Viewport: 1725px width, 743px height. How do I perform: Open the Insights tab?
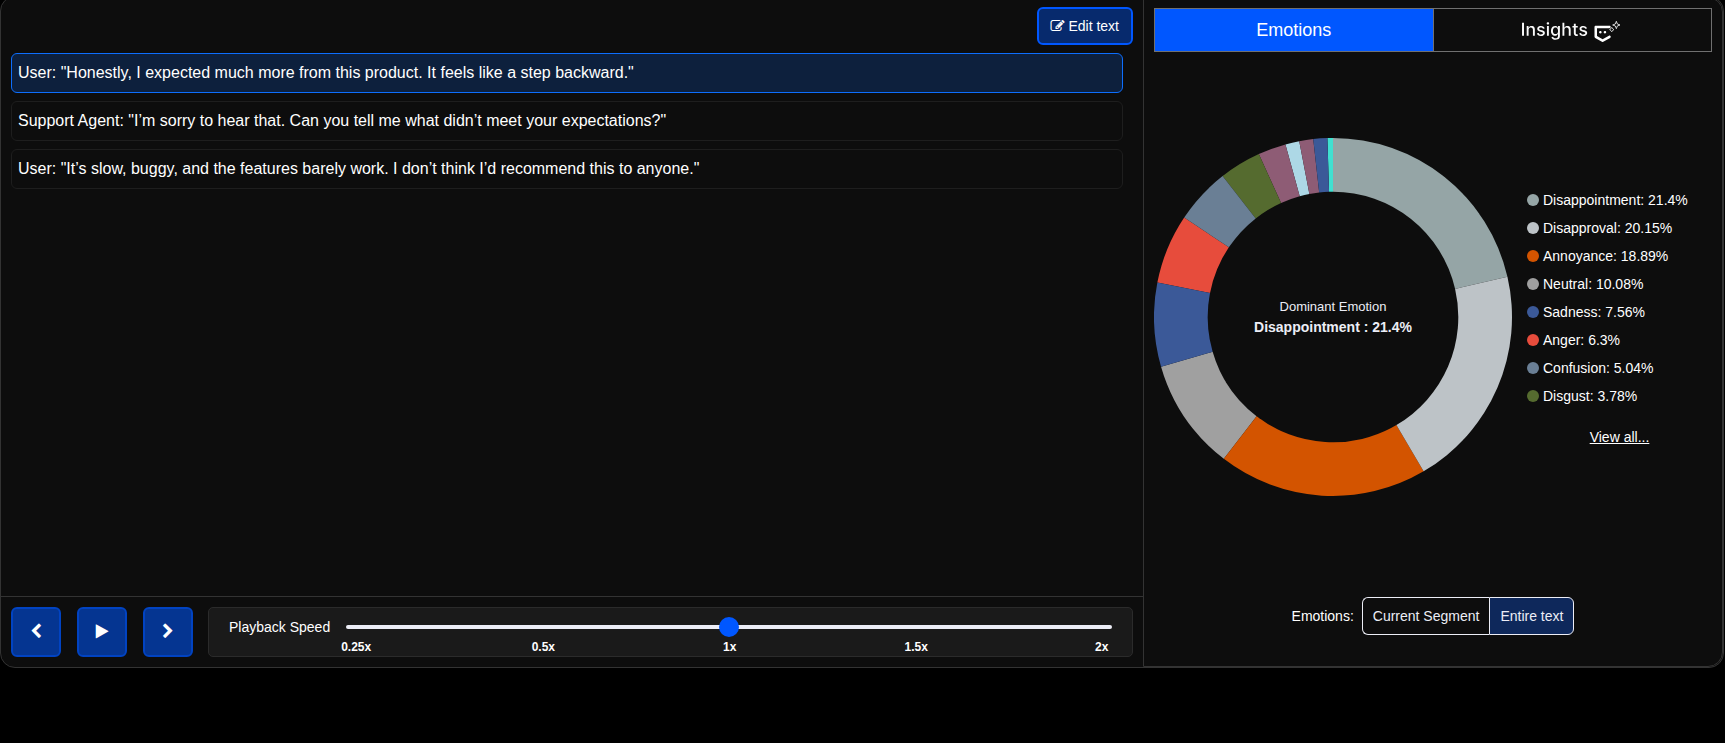1572,30
